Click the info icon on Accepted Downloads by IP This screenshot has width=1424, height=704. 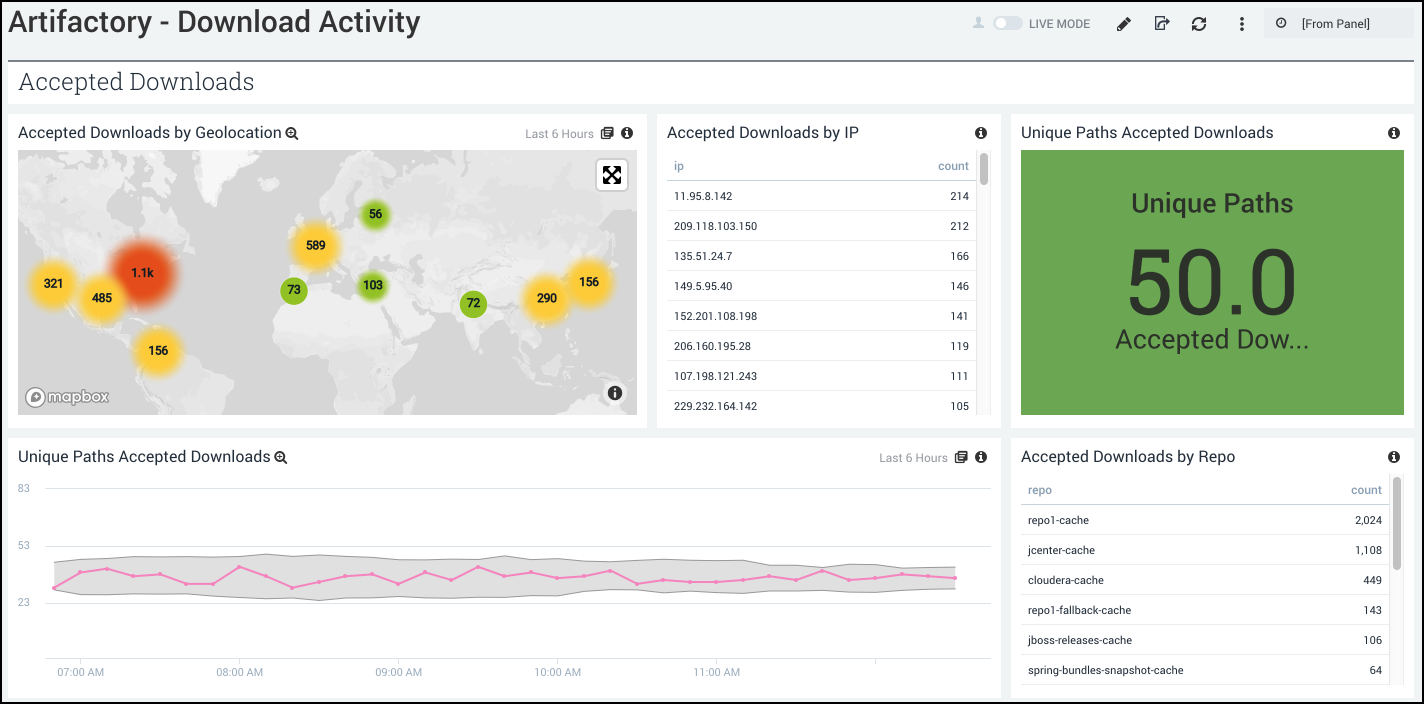tap(980, 133)
